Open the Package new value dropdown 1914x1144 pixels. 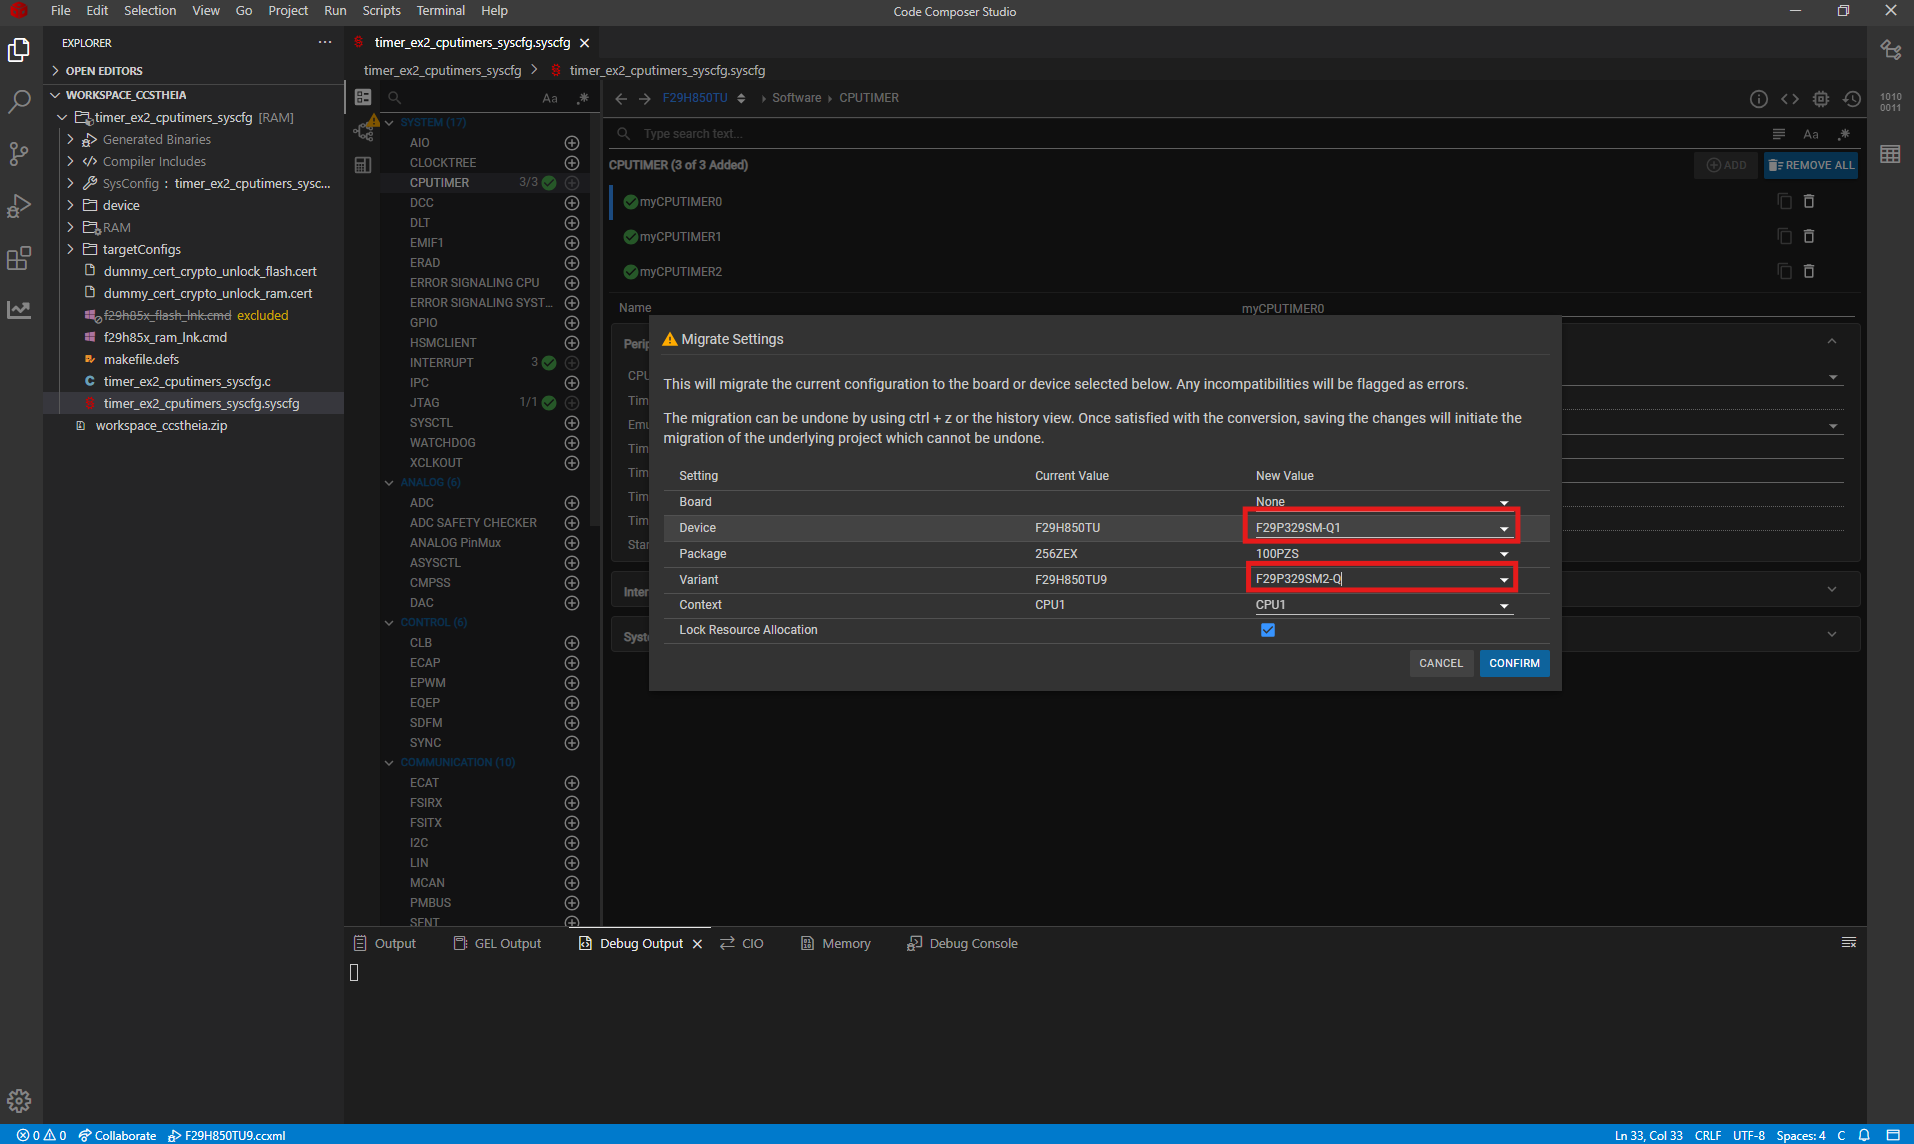1503,554
